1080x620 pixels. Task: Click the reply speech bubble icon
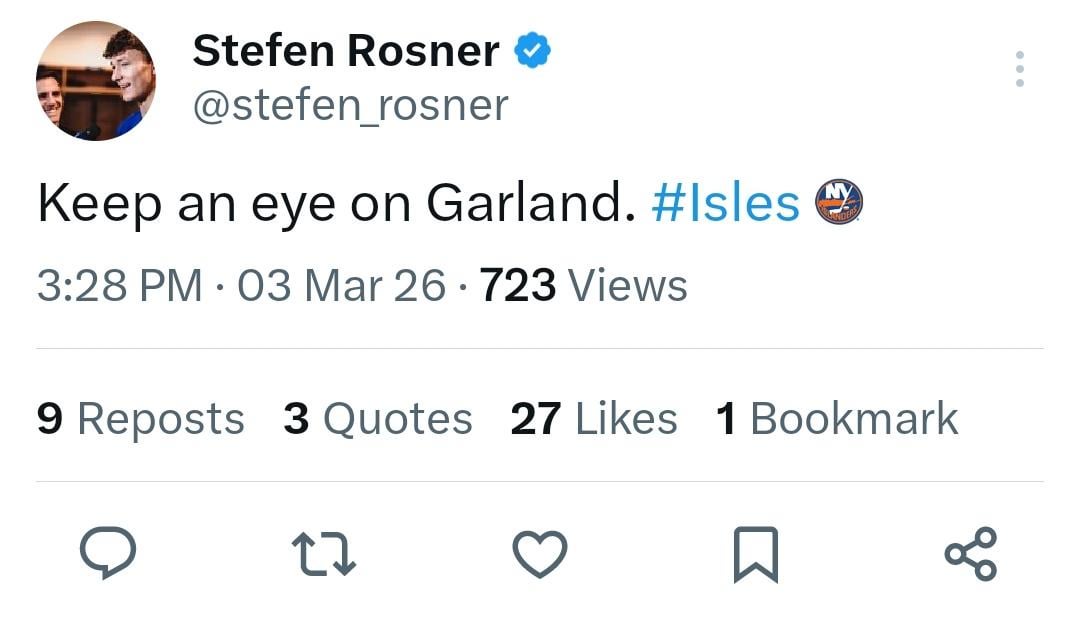tap(107, 553)
